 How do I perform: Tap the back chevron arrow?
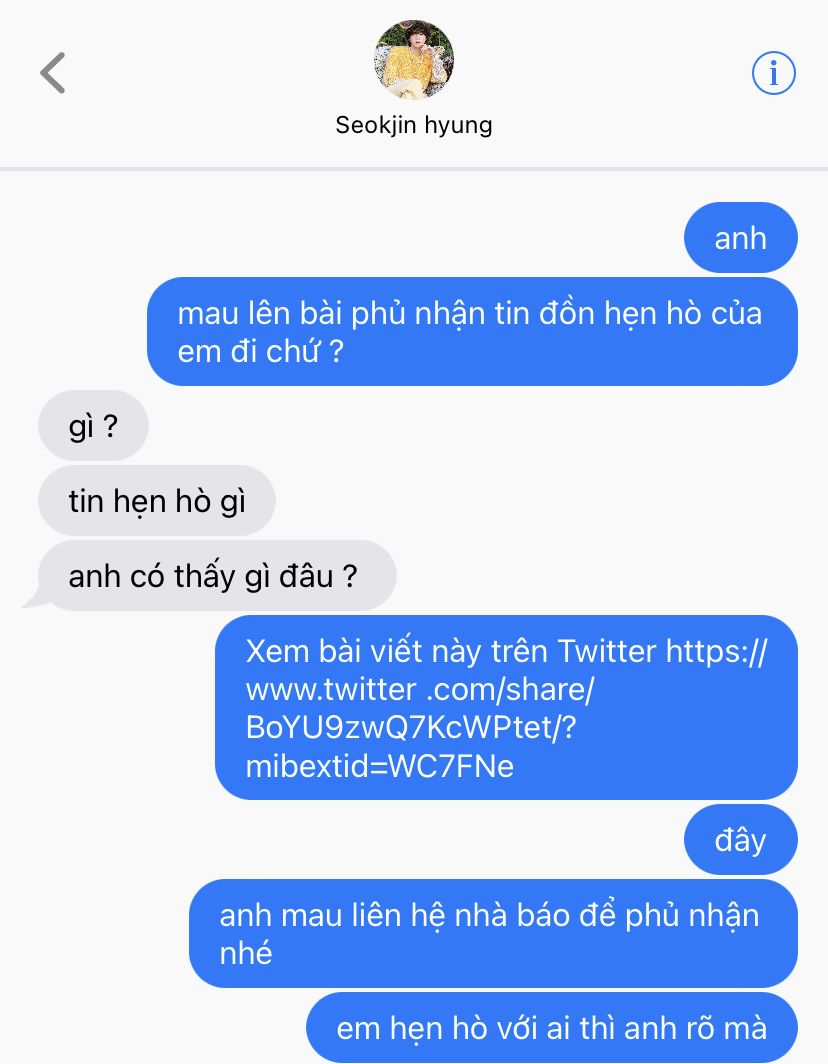[x=53, y=73]
